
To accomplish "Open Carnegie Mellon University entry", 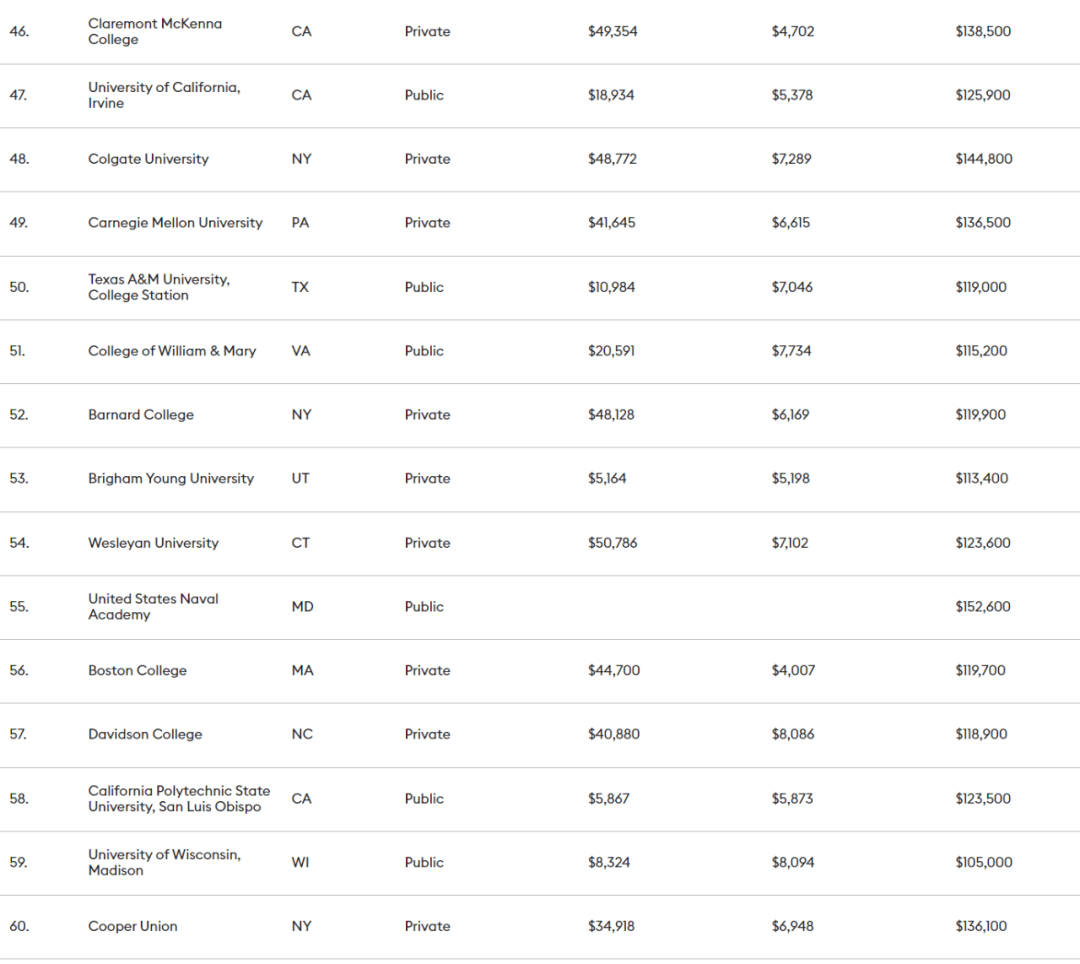I will tap(175, 223).
